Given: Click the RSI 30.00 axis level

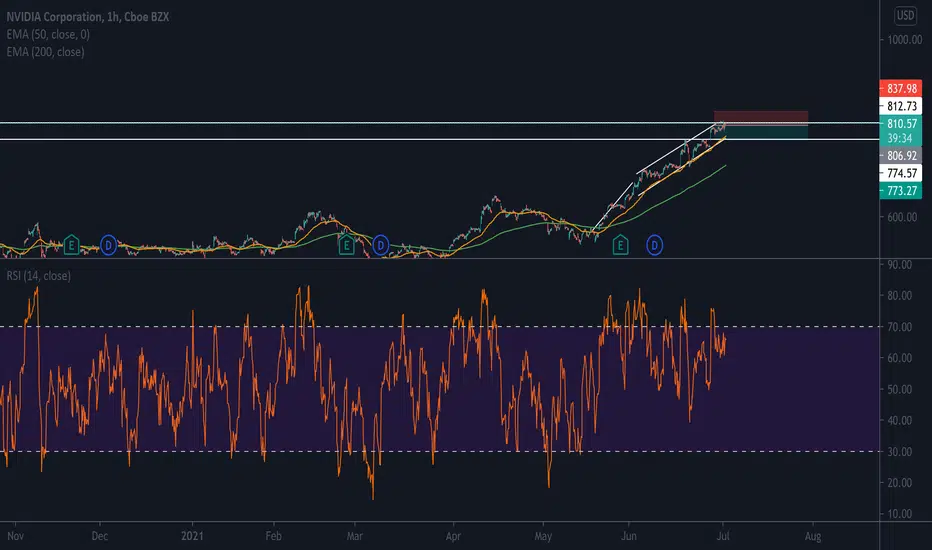Looking at the screenshot, I should [899, 452].
